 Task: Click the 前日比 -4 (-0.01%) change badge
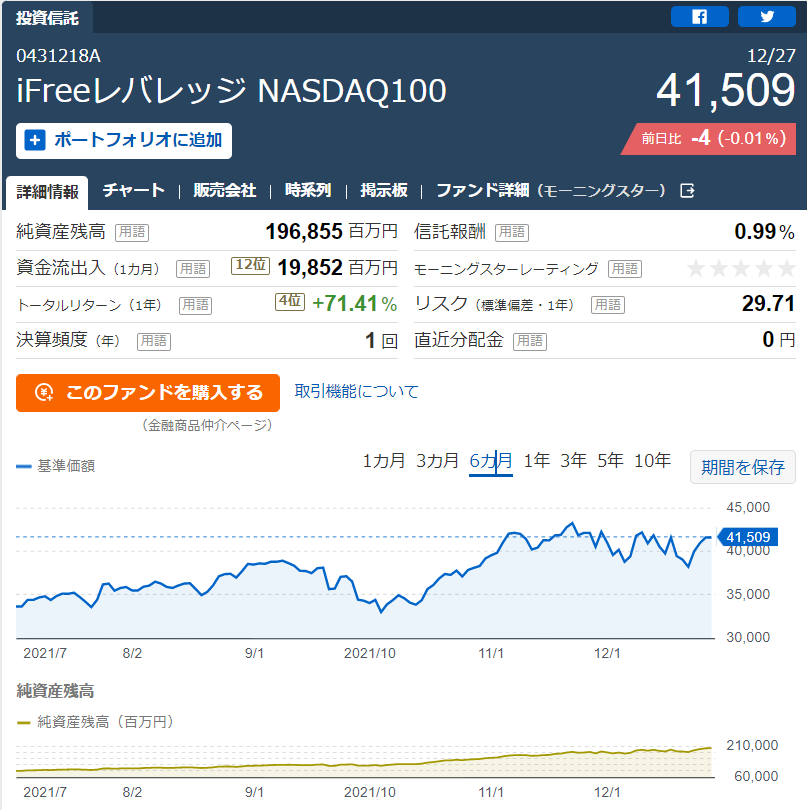[709, 138]
